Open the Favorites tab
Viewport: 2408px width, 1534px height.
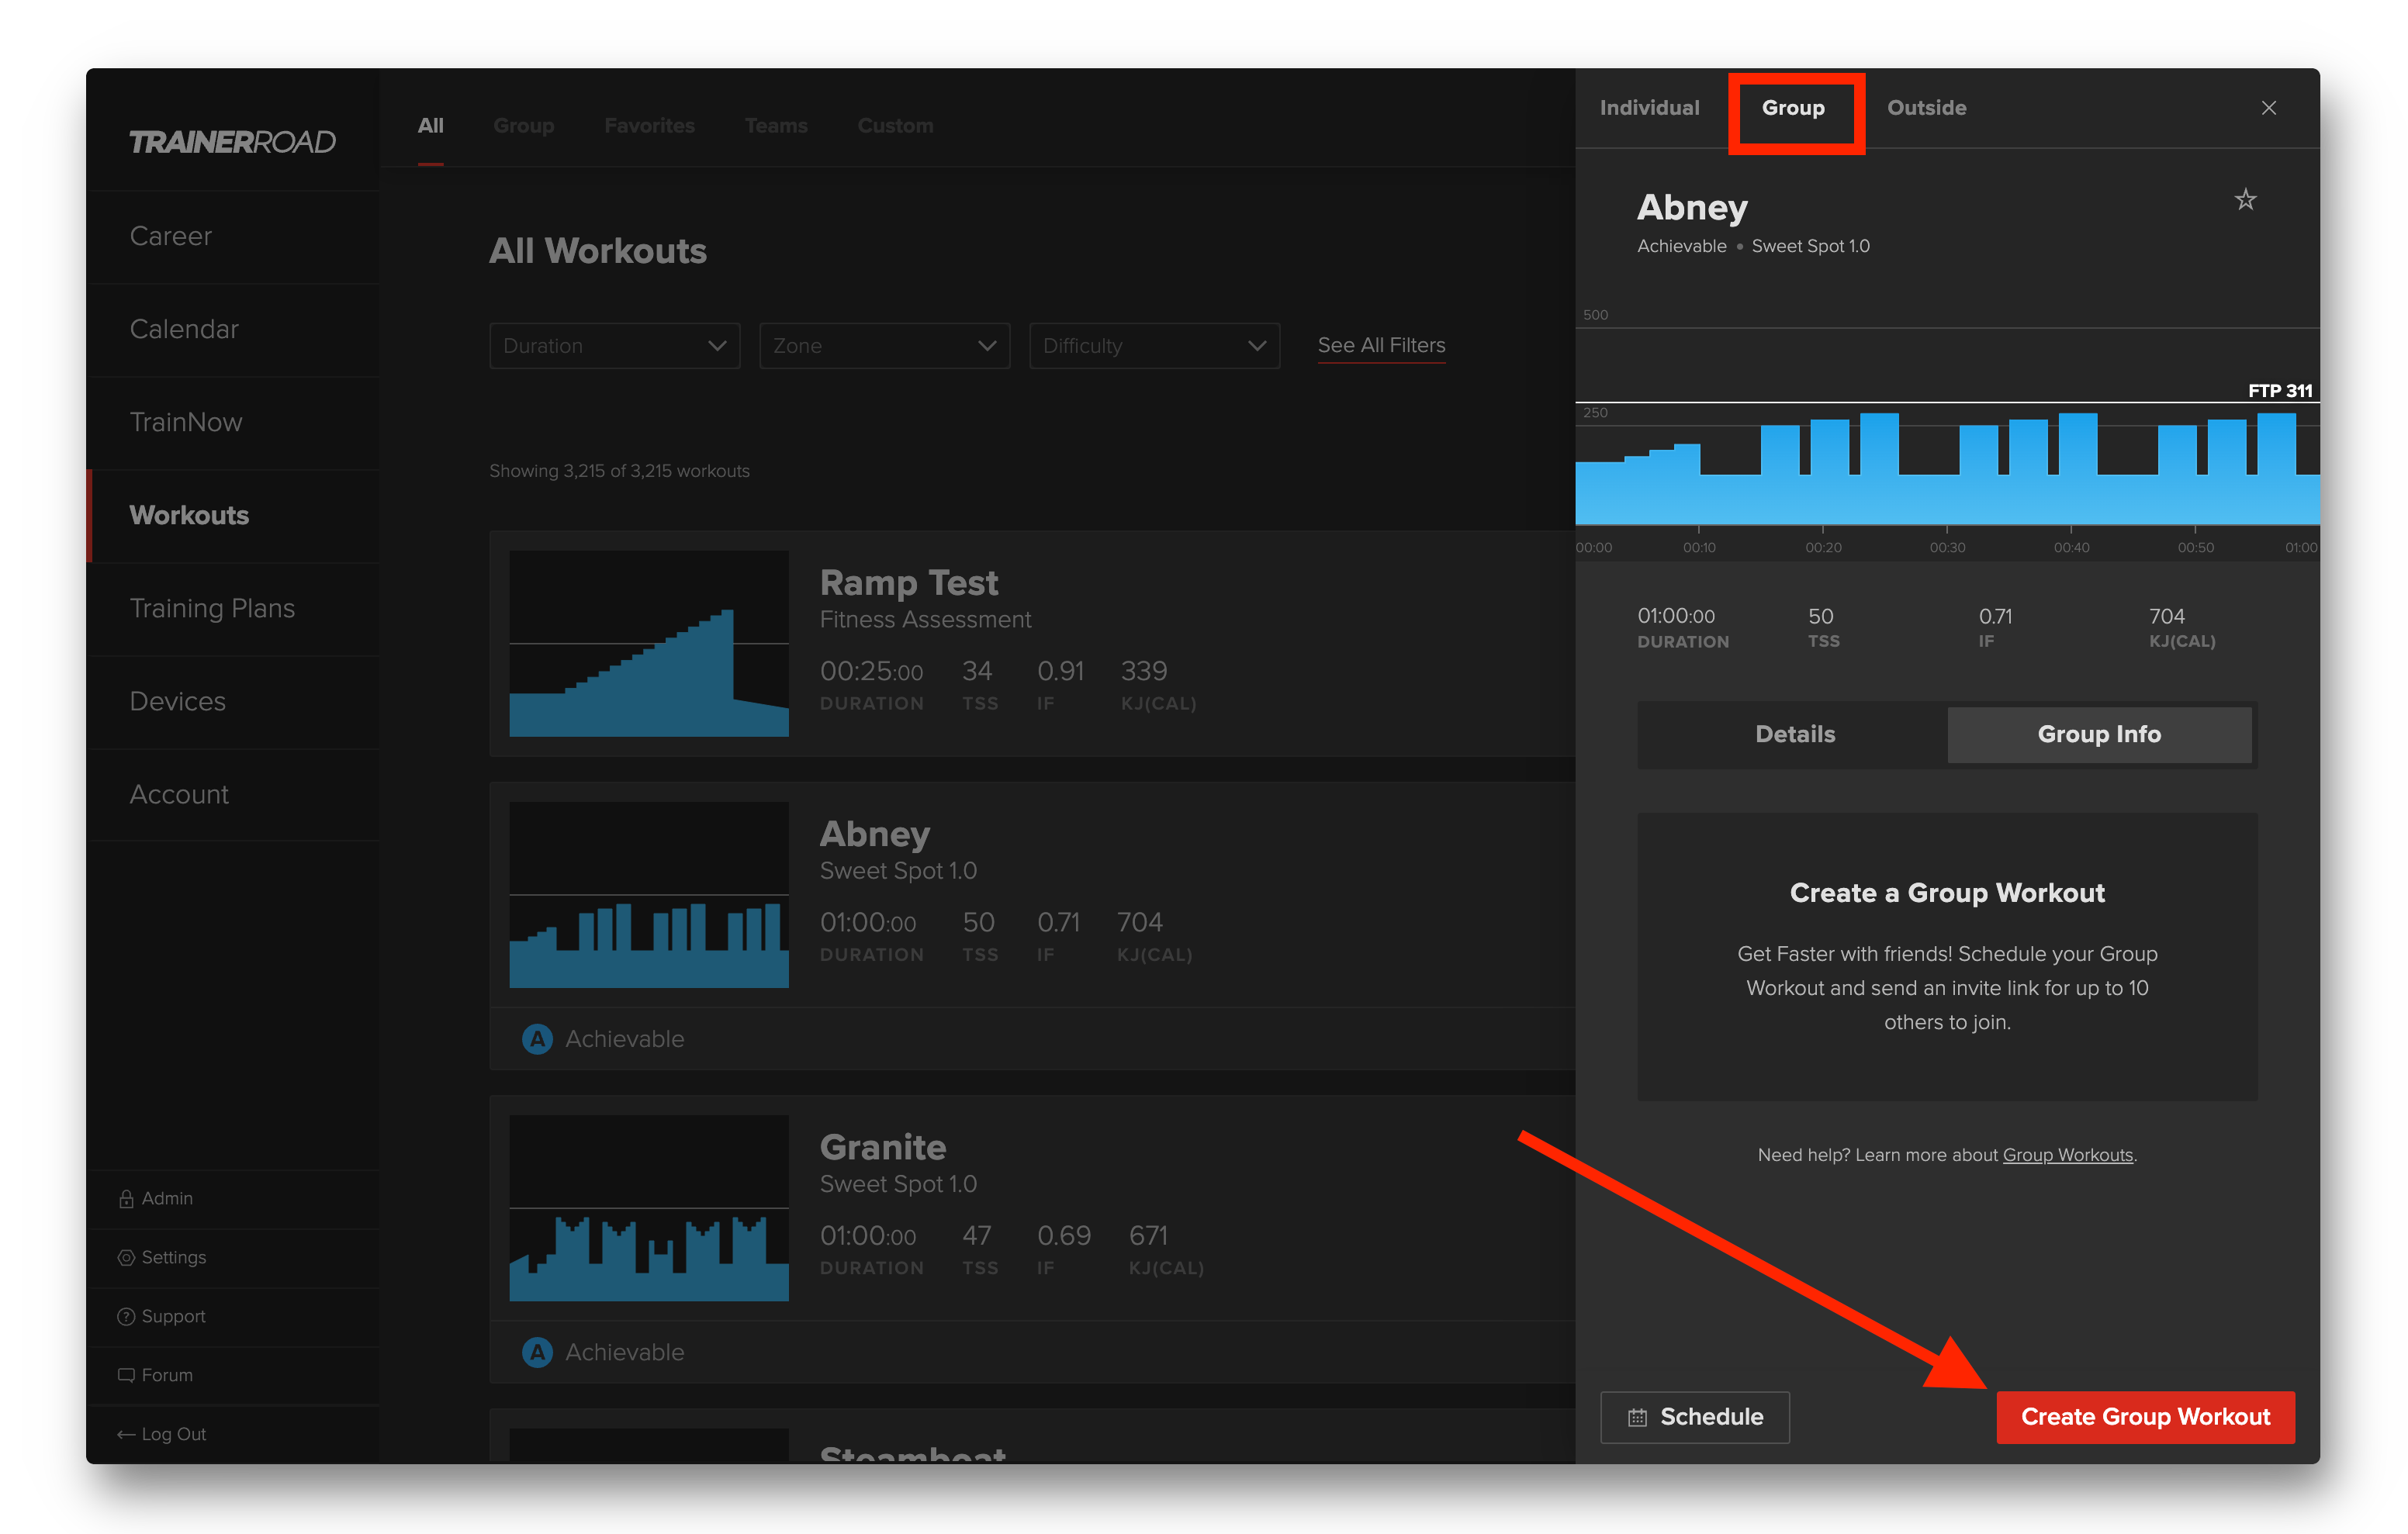pyautogui.click(x=649, y=126)
